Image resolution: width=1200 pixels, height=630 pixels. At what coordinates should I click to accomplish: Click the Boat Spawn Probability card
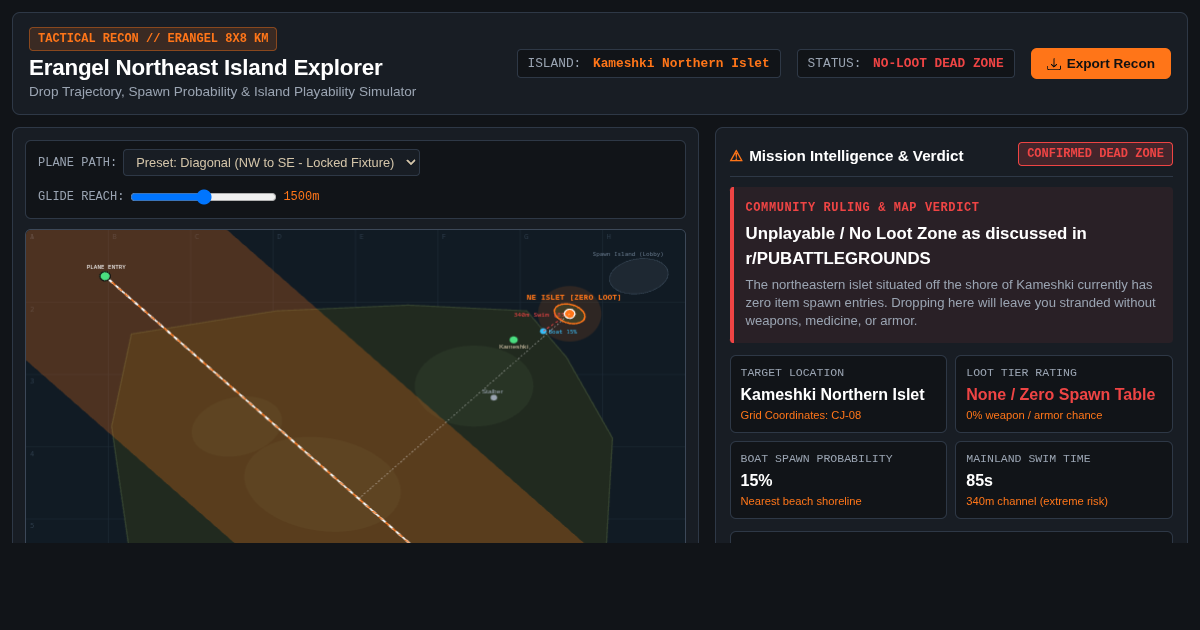click(x=838, y=480)
